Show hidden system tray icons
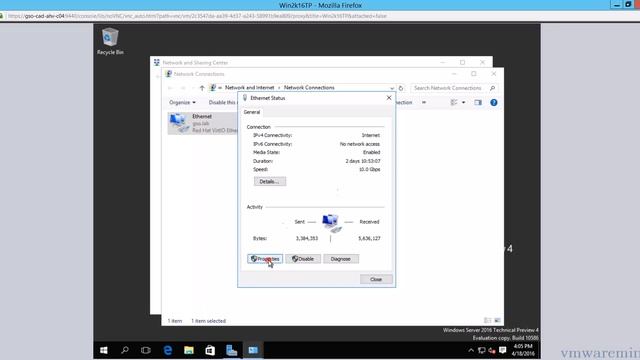 pos(471,350)
